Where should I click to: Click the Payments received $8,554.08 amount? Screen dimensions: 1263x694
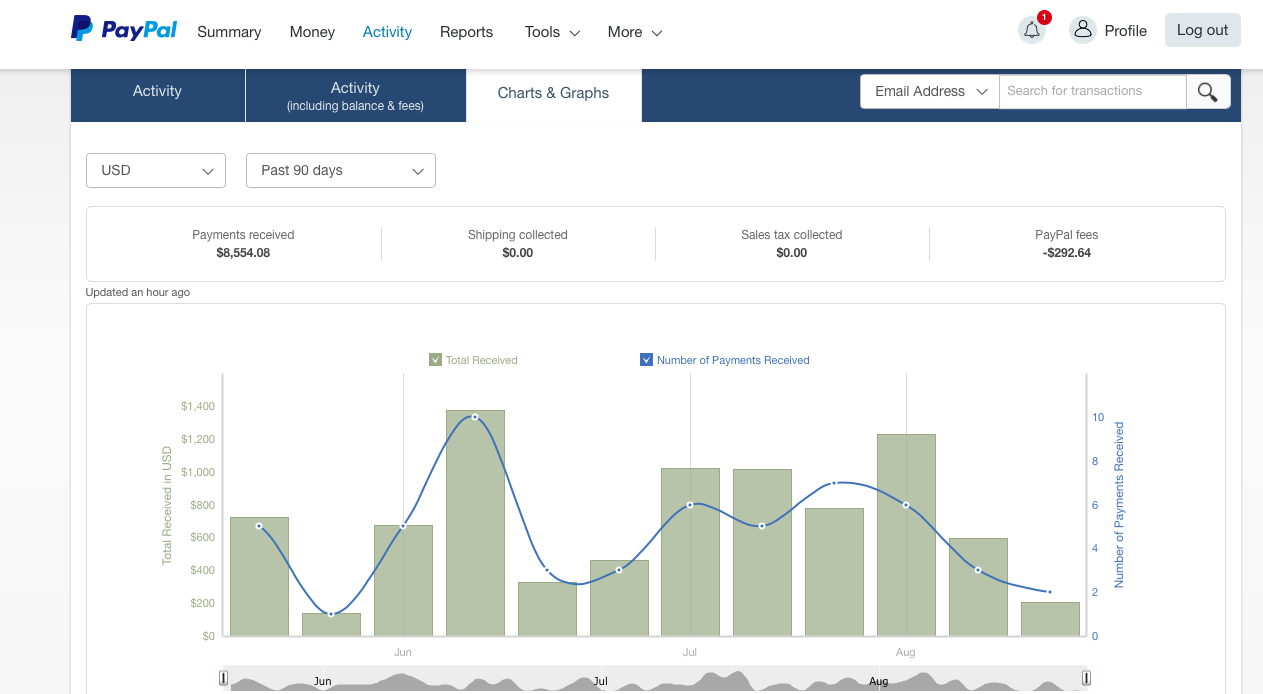pyautogui.click(x=243, y=253)
